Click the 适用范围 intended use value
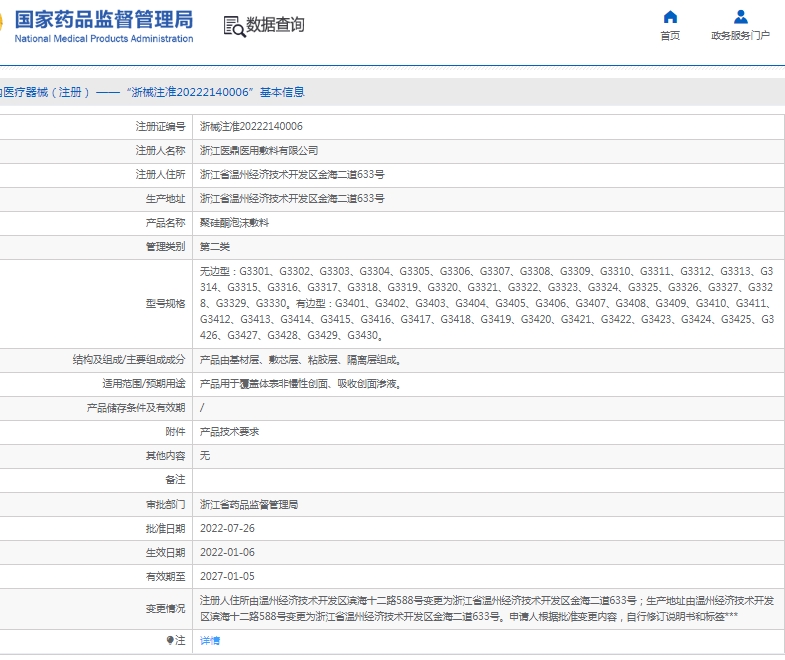The image size is (785, 660). (x=300, y=384)
